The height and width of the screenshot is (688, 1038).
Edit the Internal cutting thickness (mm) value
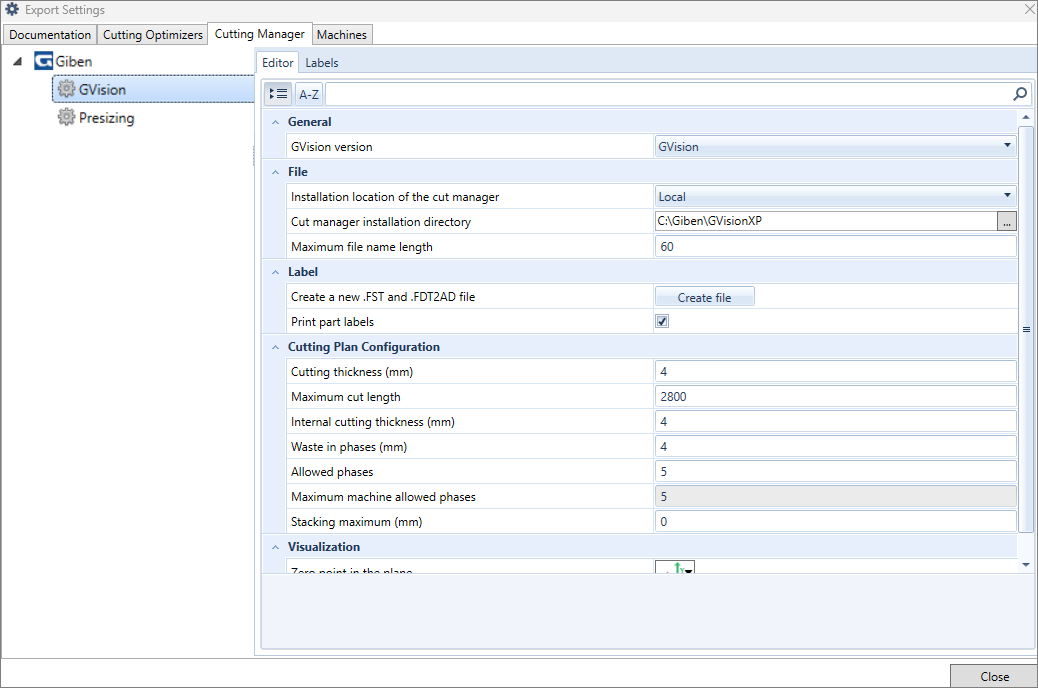(x=835, y=422)
